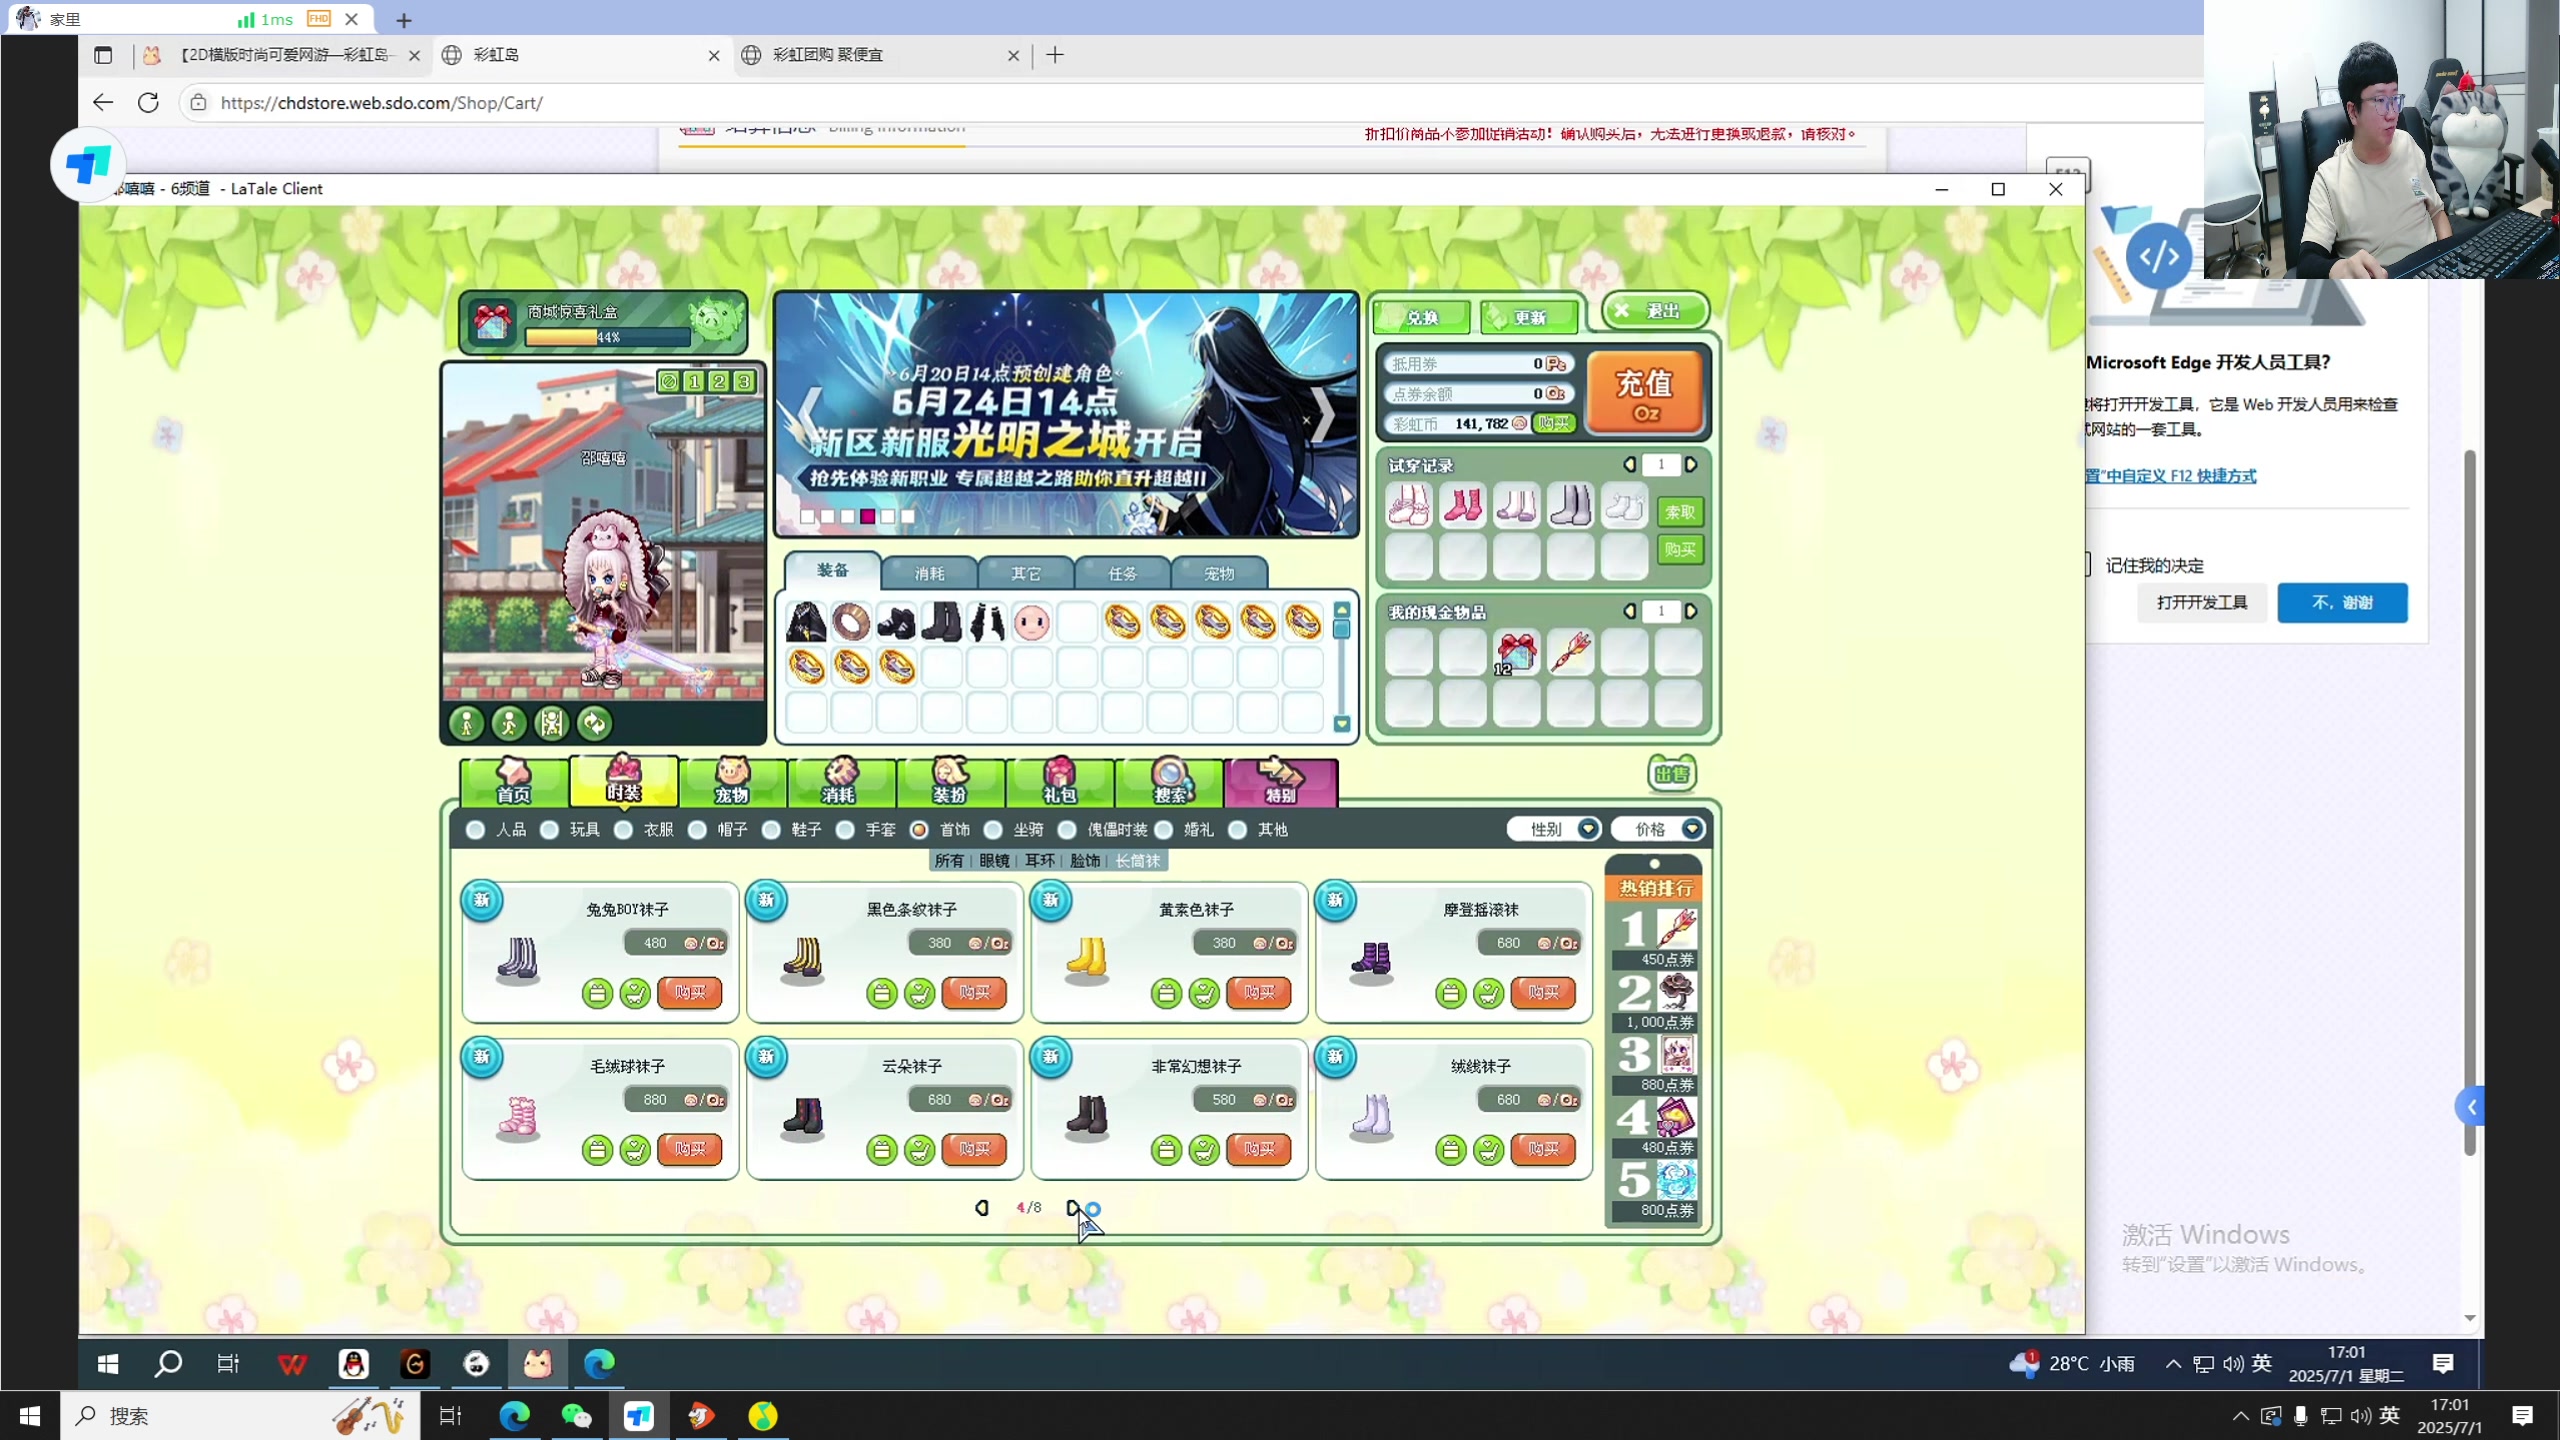Click 试穿记录 previous page arrow

(1630, 464)
